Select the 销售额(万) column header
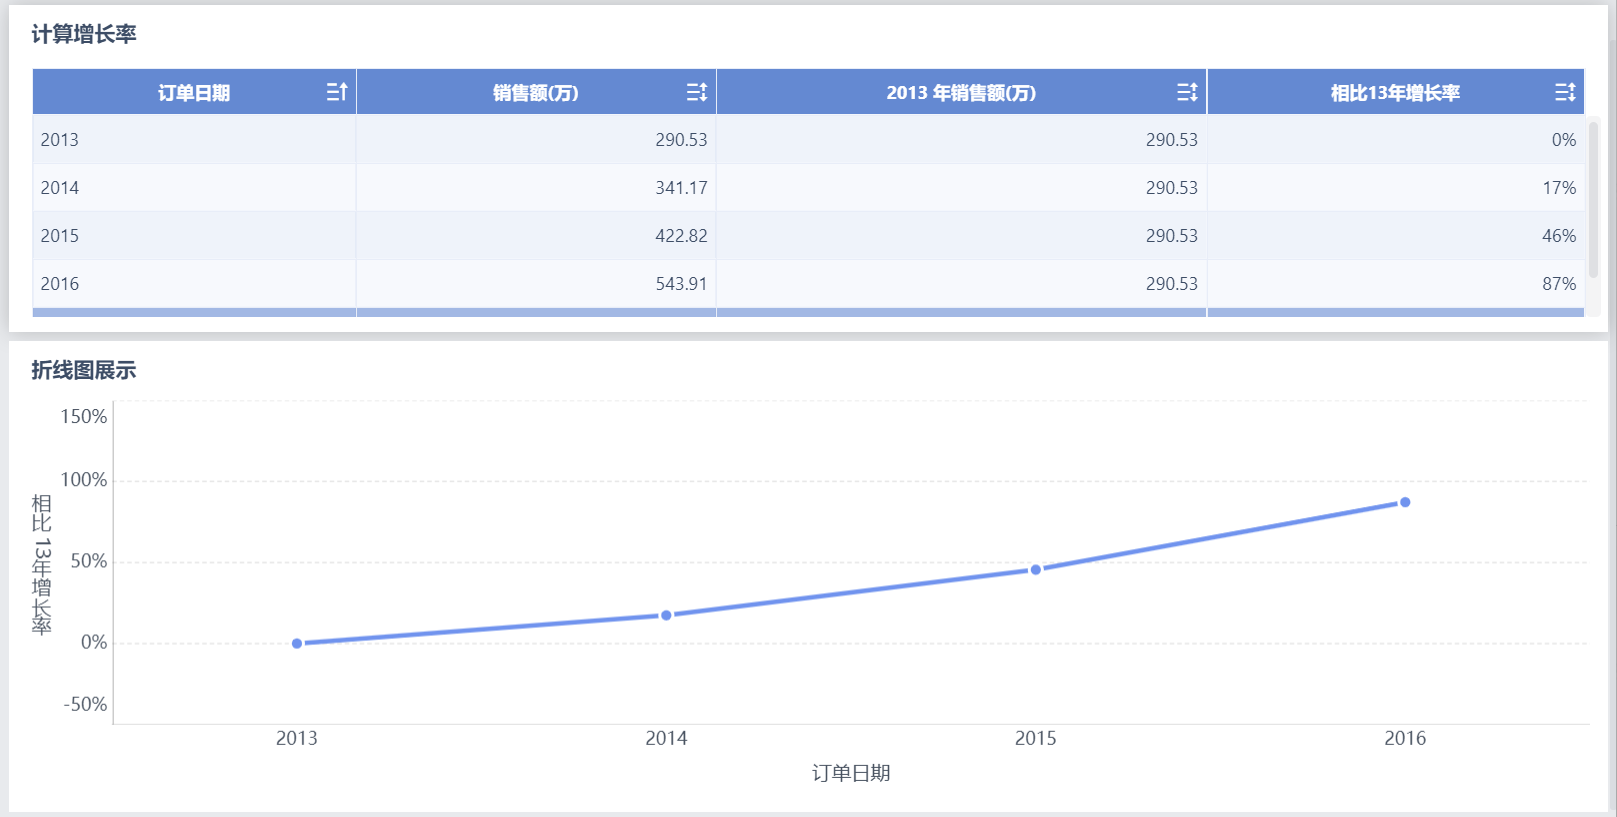This screenshot has height=817, width=1617. click(536, 92)
